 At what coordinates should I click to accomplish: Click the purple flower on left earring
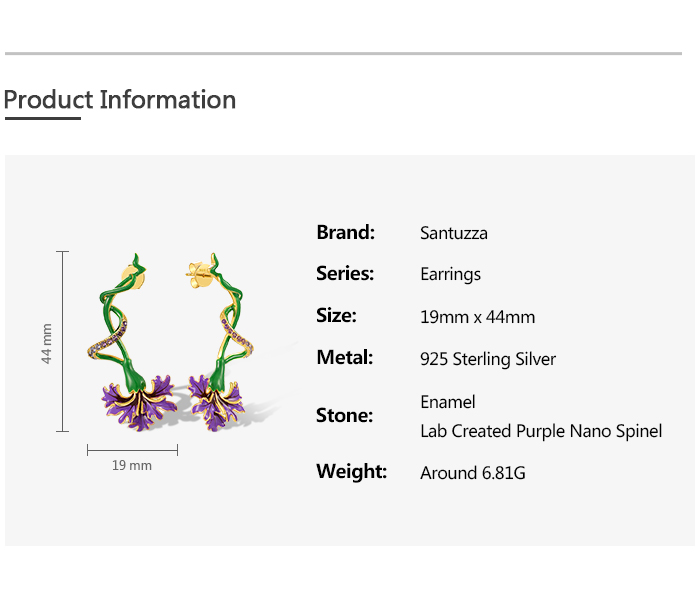(138, 403)
